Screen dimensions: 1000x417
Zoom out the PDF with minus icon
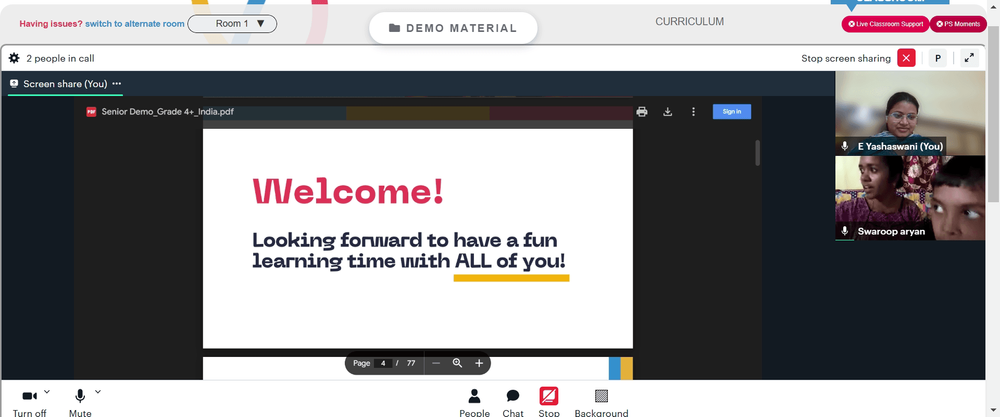pyautogui.click(x=436, y=363)
